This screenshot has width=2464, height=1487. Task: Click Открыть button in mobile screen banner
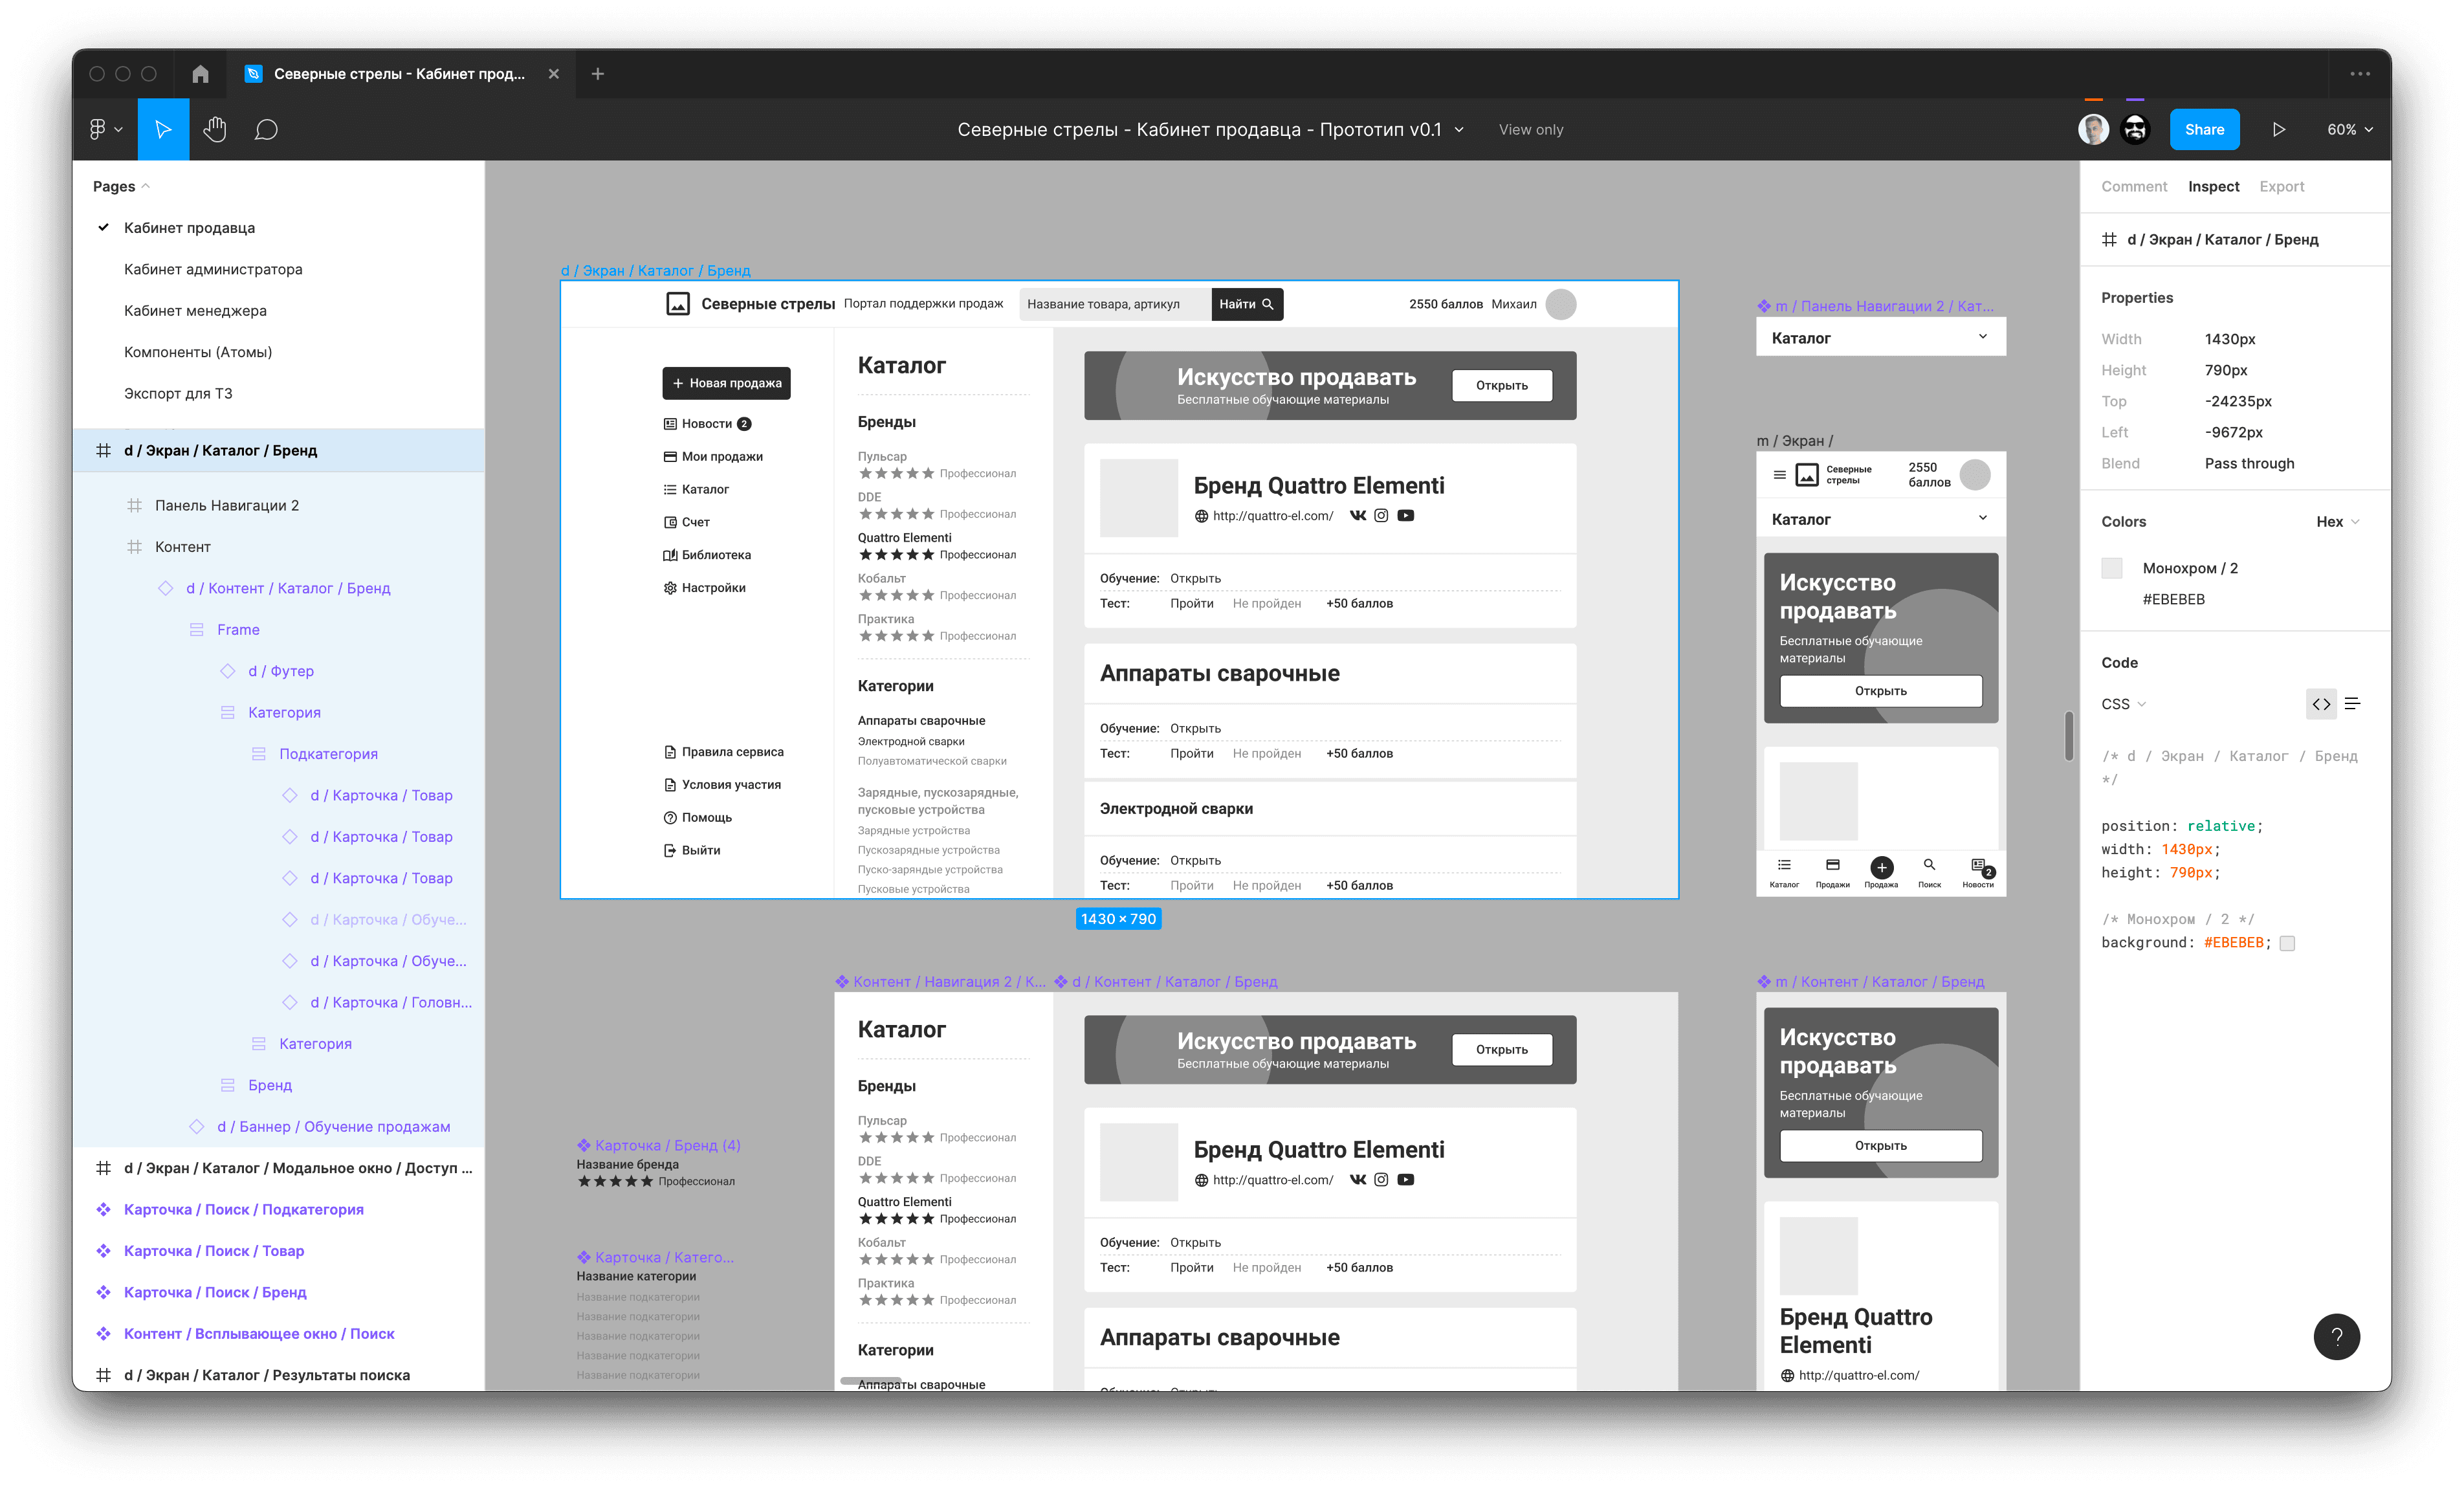click(x=1880, y=691)
